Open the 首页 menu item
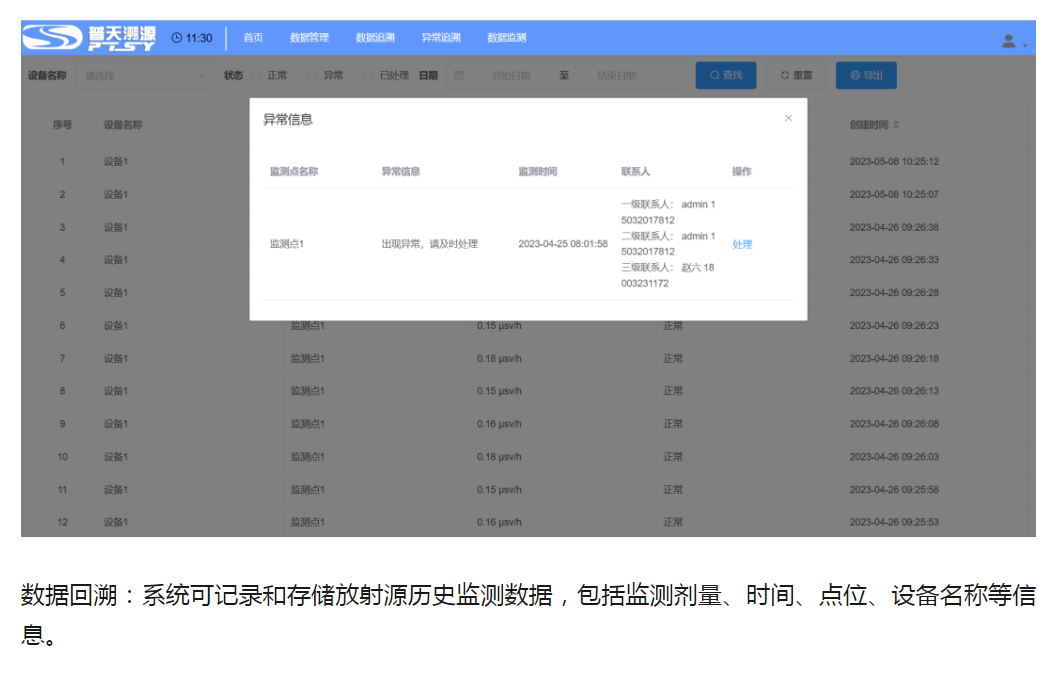This screenshot has width=1055, height=675. coord(253,38)
